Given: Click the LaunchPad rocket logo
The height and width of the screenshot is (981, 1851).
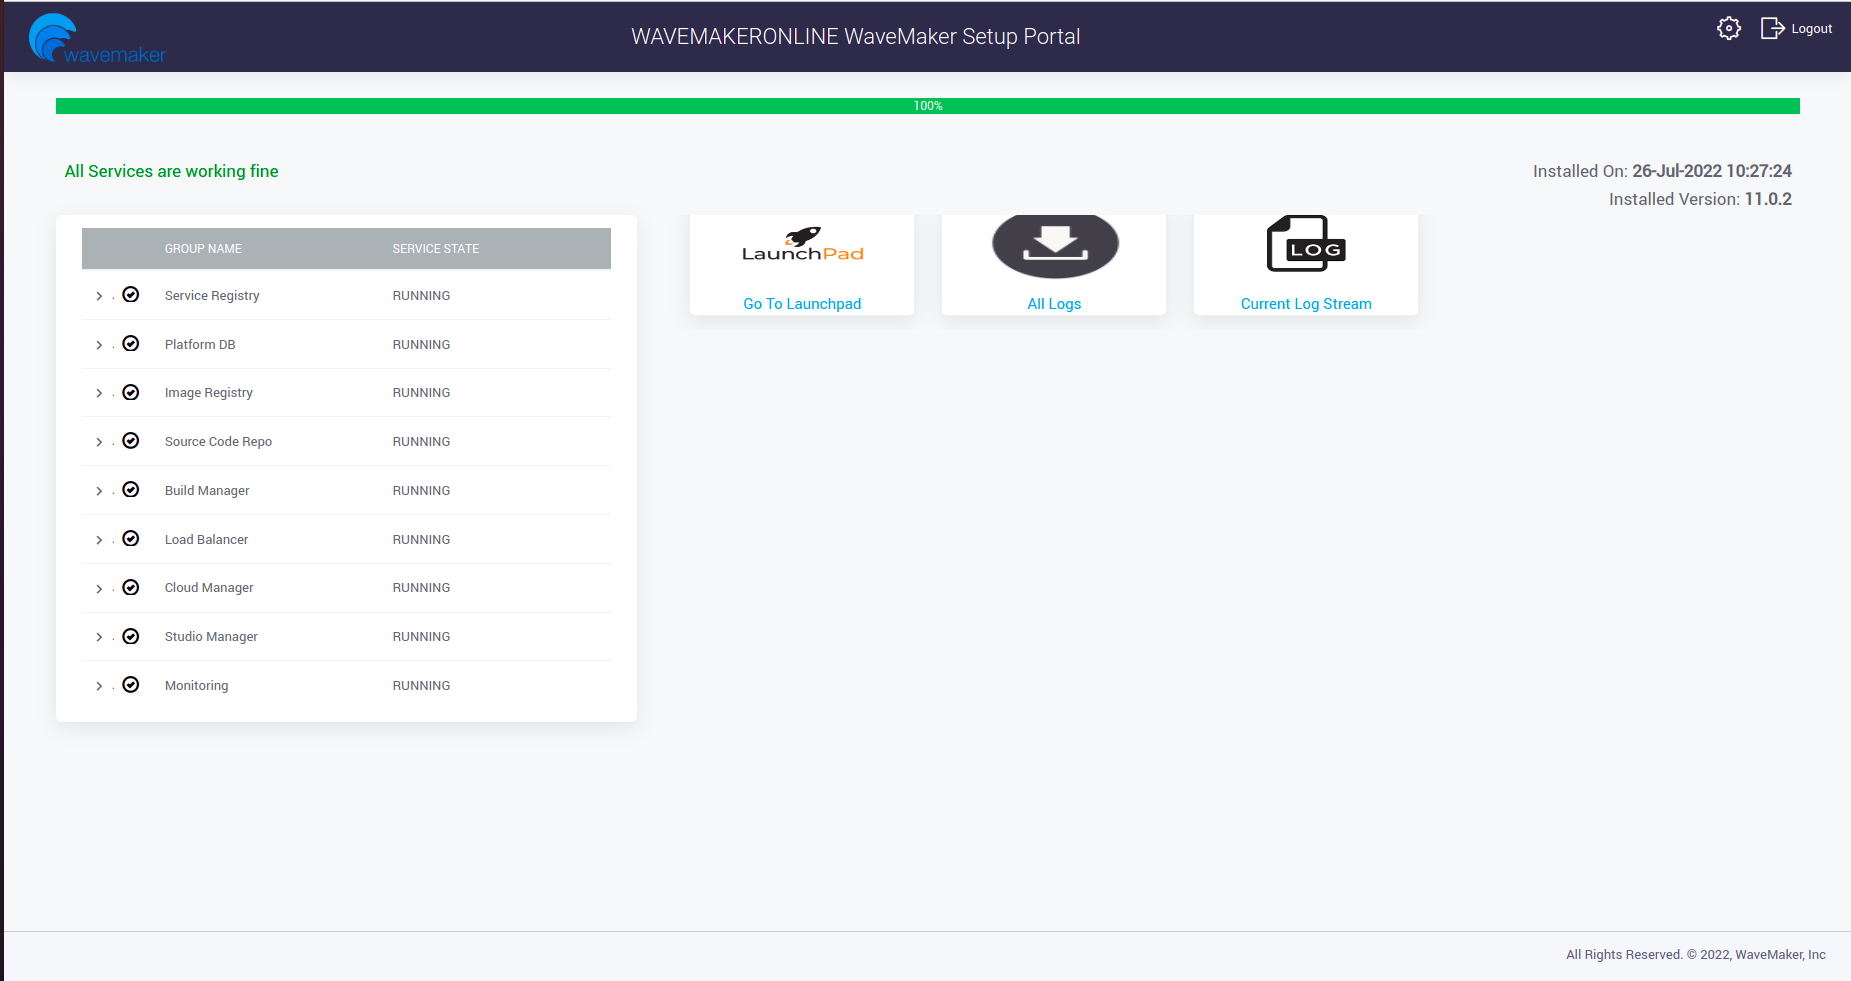Looking at the screenshot, I should (x=802, y=245).
